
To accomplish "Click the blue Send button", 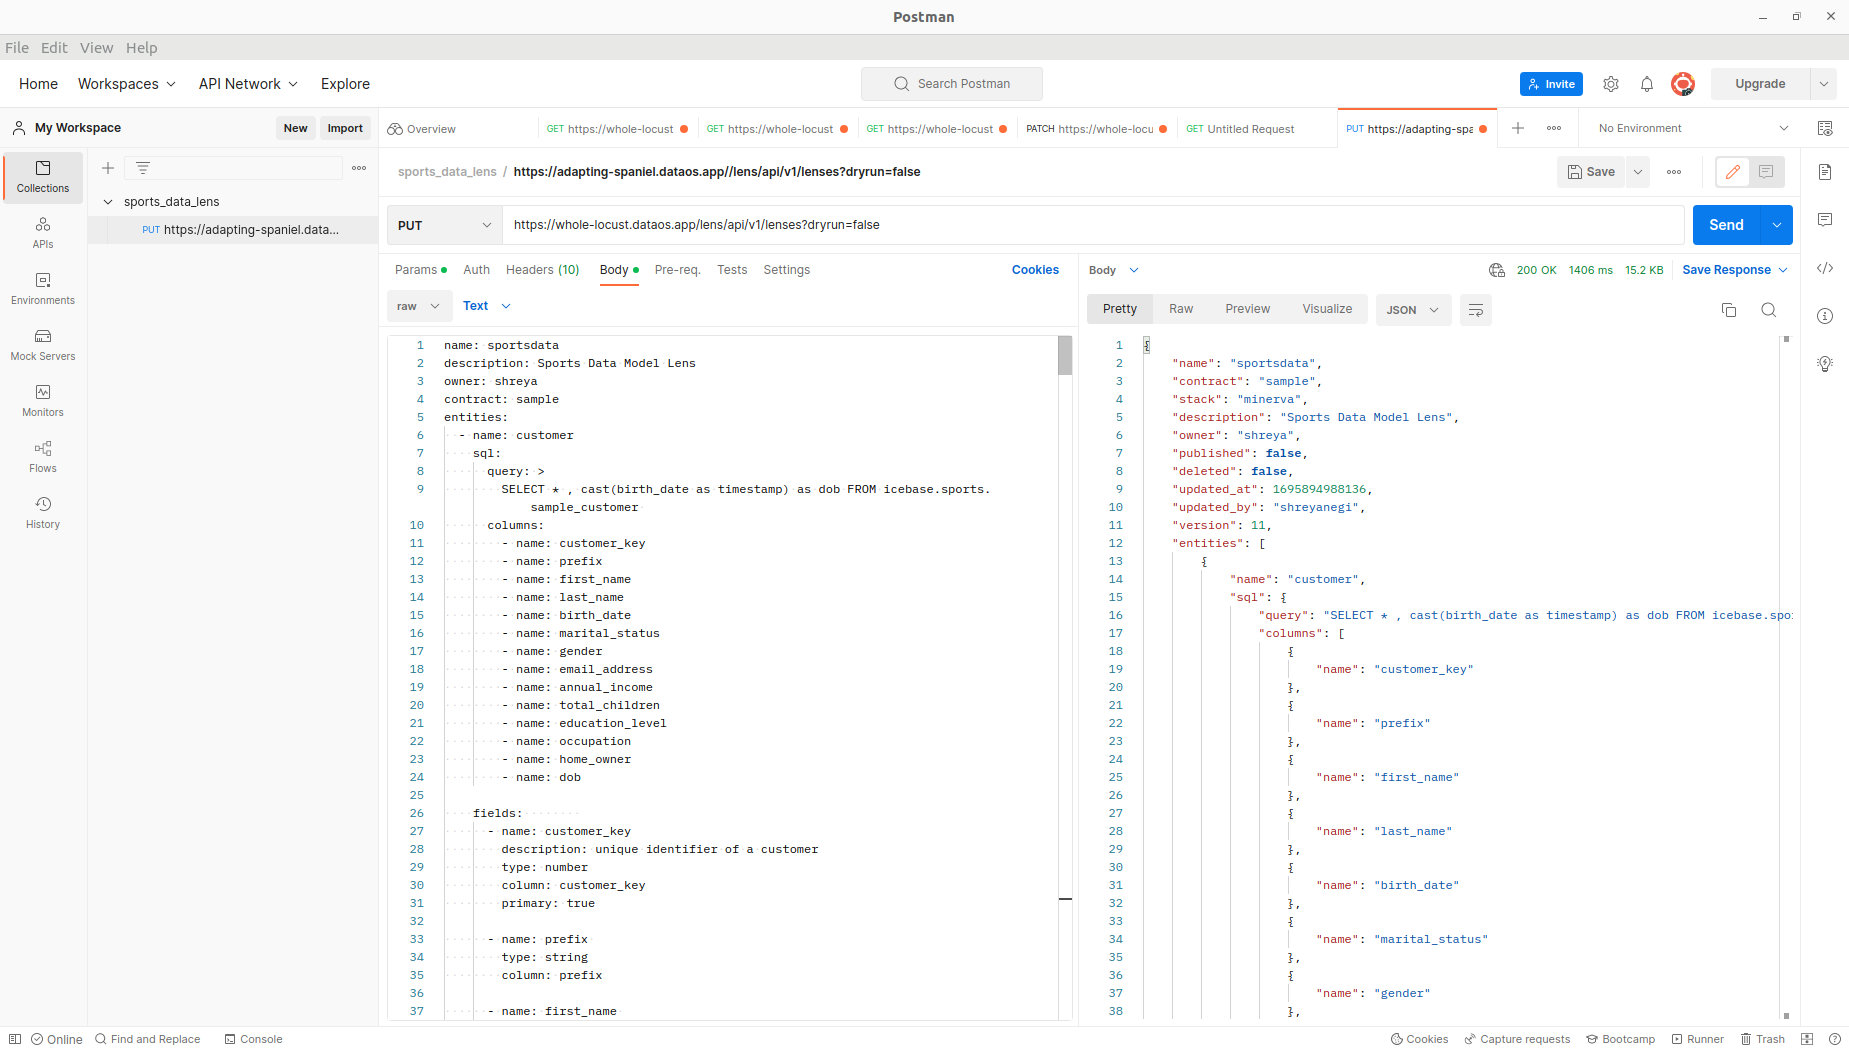I will click(x=1726, y=225).
